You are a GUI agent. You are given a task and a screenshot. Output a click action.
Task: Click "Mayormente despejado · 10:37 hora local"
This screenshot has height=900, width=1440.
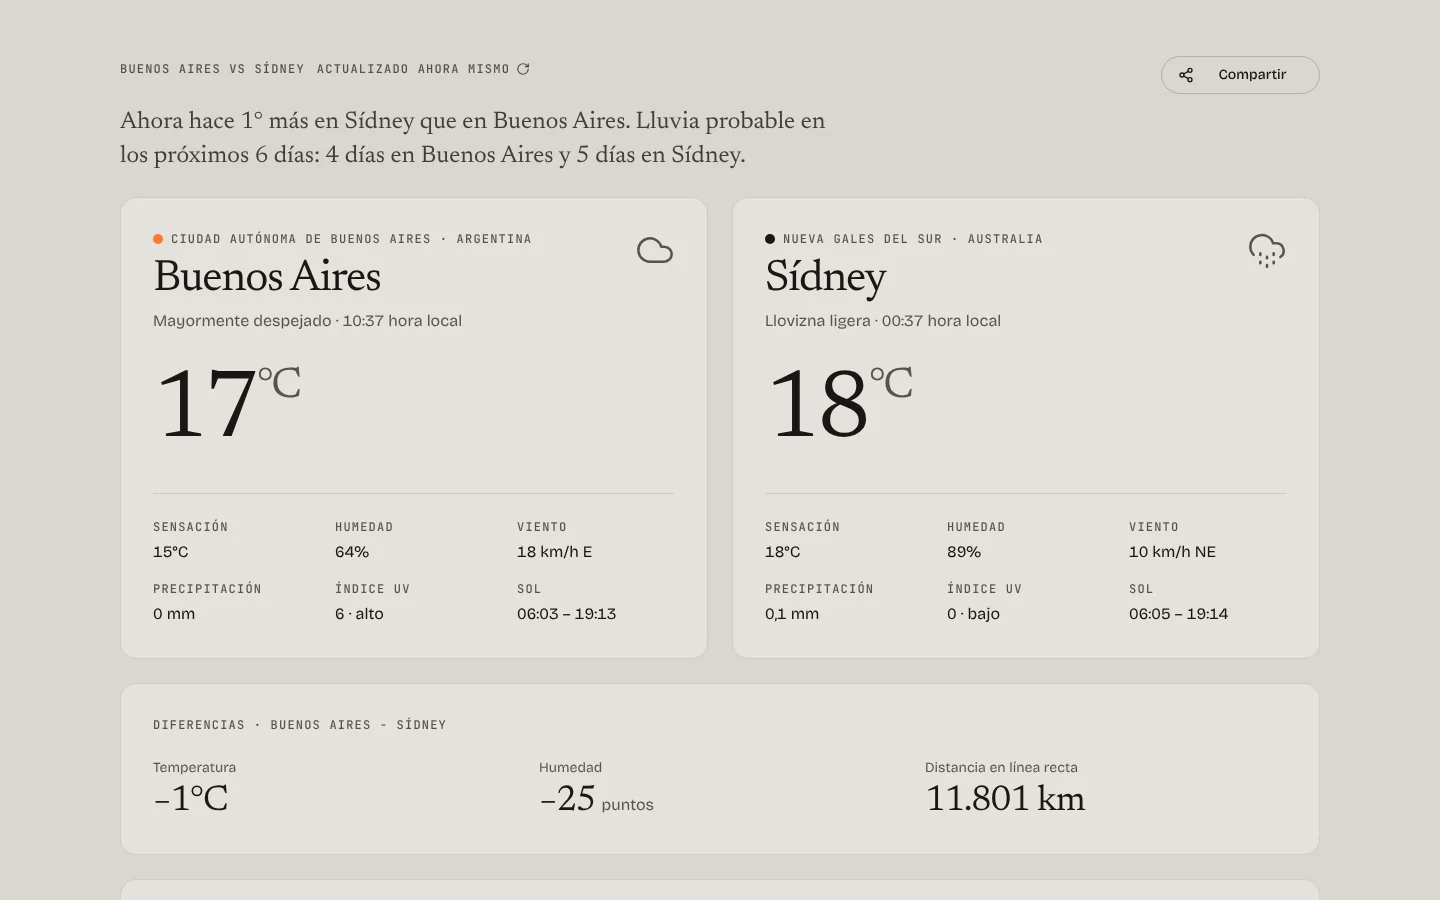(x=307, y=321)
